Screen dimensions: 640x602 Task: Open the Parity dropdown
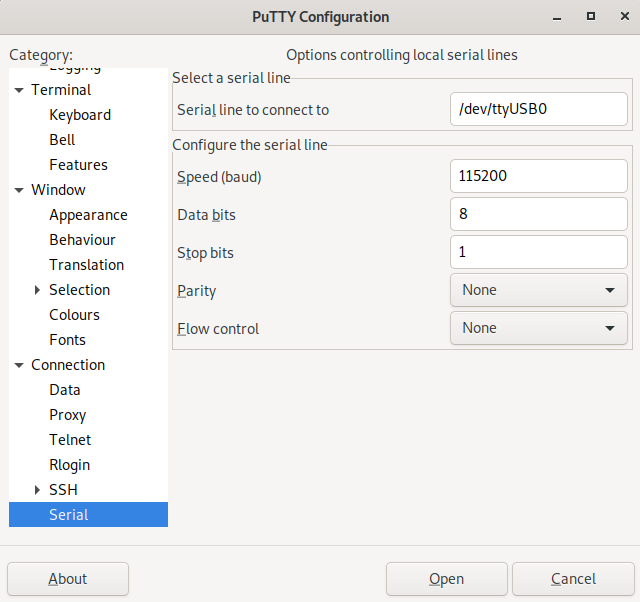click(538, 290)
